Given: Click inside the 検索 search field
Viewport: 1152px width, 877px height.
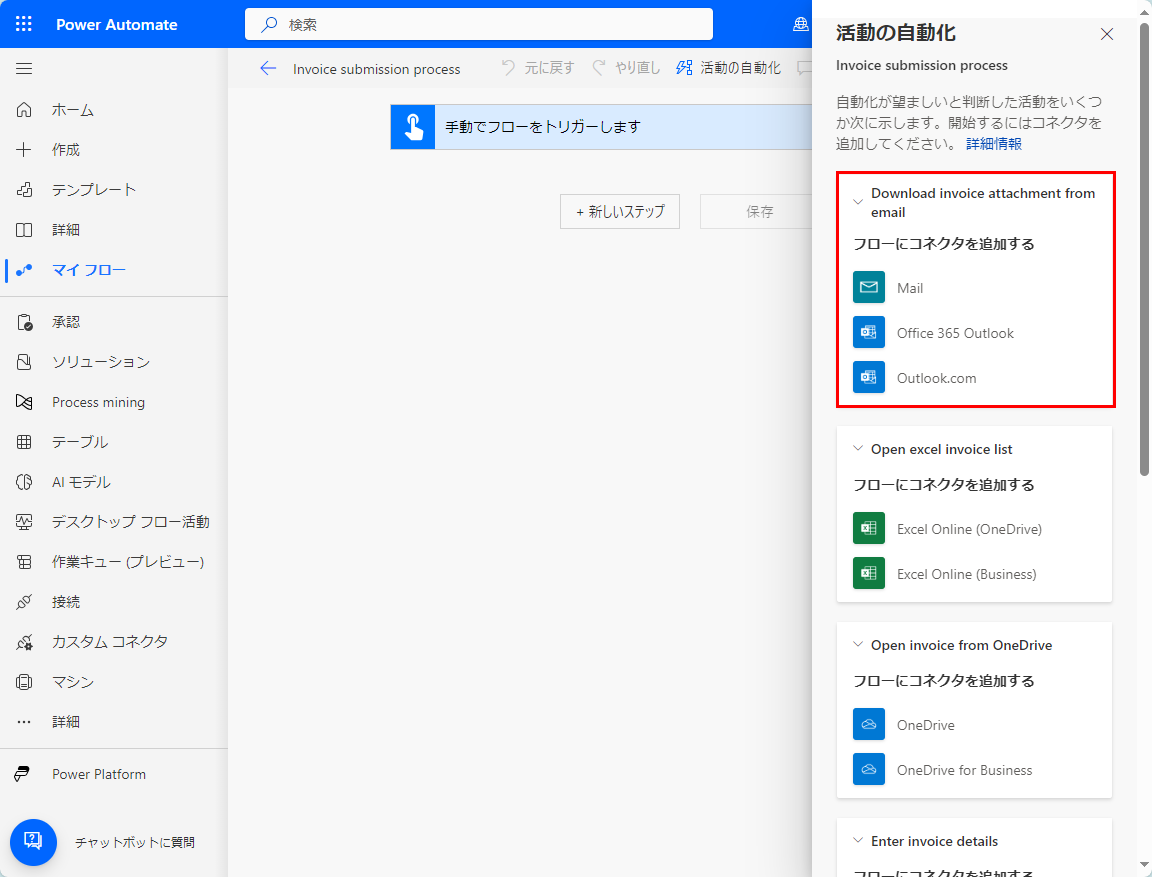Looking at the screenshot, I should 480,24.
